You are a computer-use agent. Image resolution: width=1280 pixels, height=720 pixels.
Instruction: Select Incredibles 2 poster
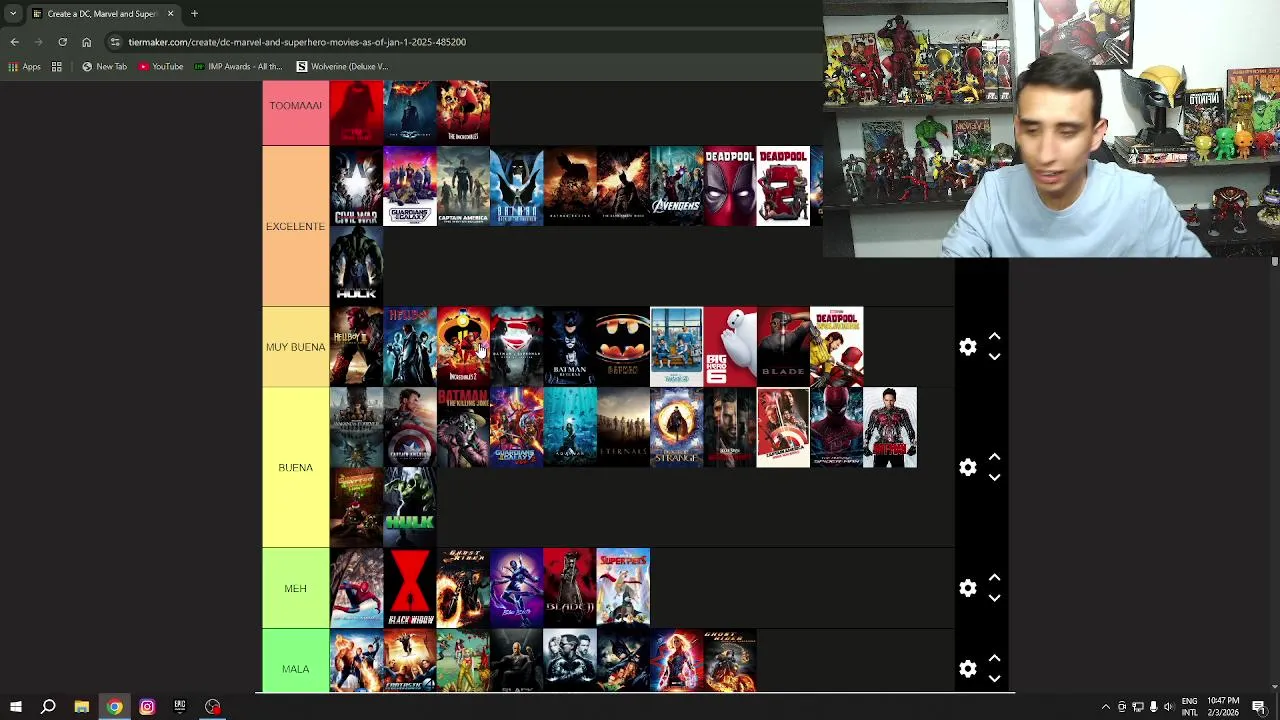pos(463,347)
